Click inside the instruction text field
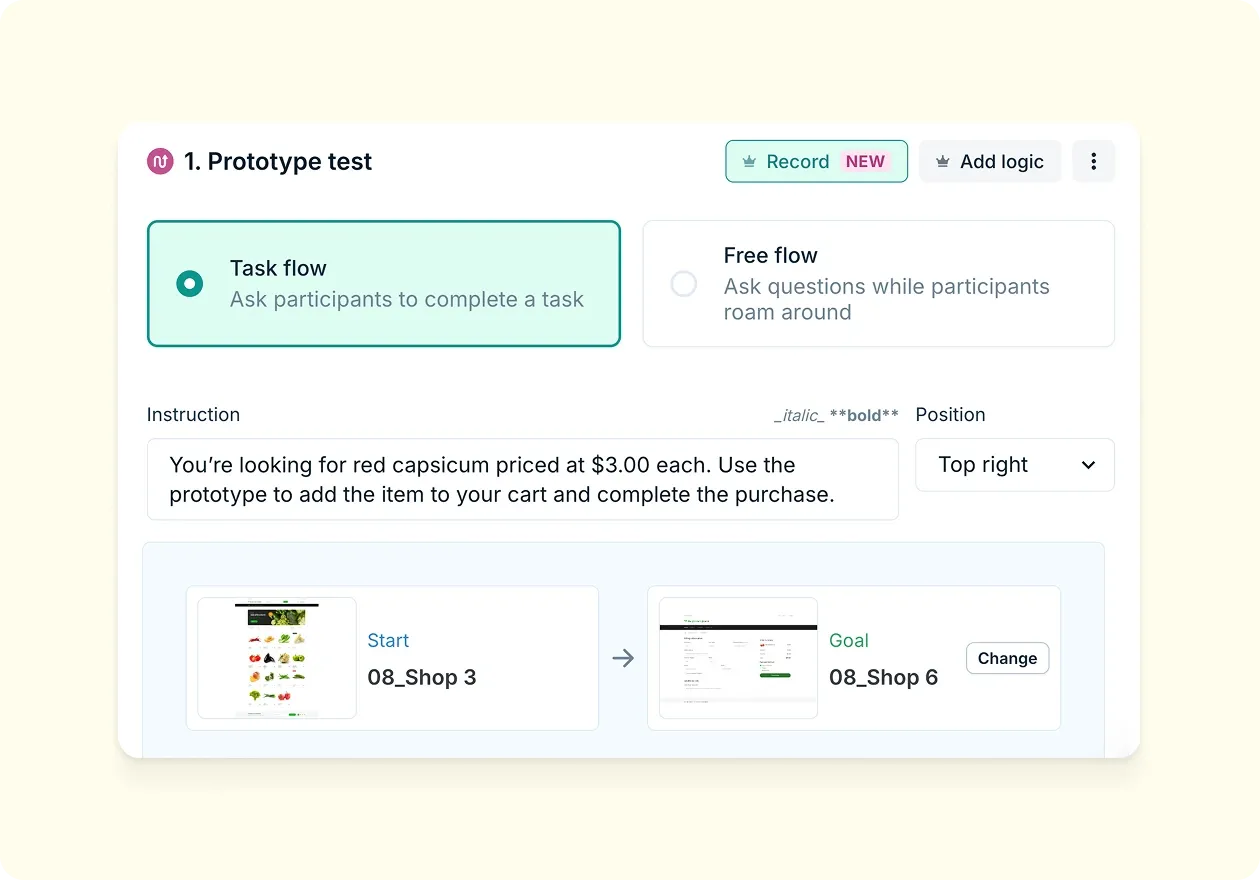This screenshot has width=1260, height=880. [522, 478]
